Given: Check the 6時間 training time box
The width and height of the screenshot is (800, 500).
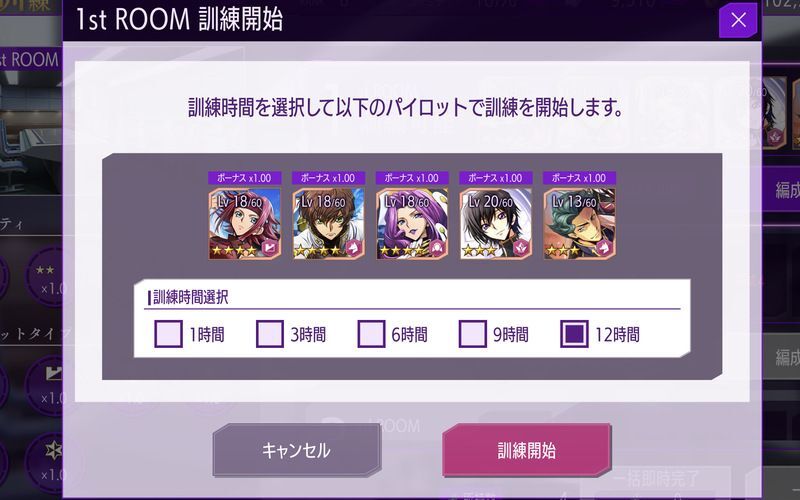Looking at the screenshot, I should pos(371,334).
